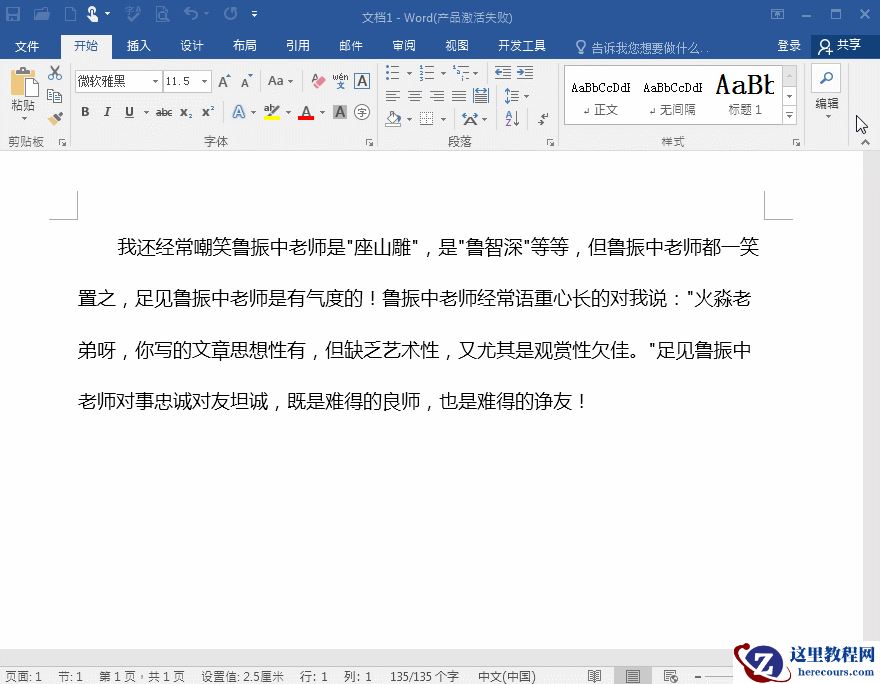The width and height of the screenshot is (880, 684).
Task: Apply the 标题 1 style
Action: (745, 97)
